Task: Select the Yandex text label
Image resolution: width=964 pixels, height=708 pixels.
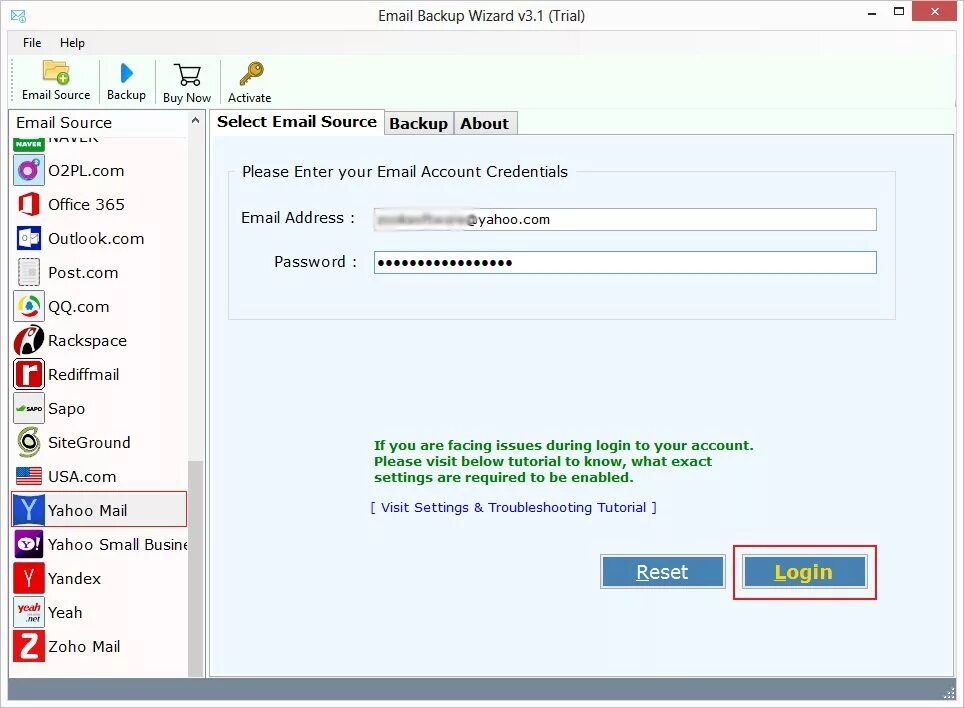Action: click(74, 578)
